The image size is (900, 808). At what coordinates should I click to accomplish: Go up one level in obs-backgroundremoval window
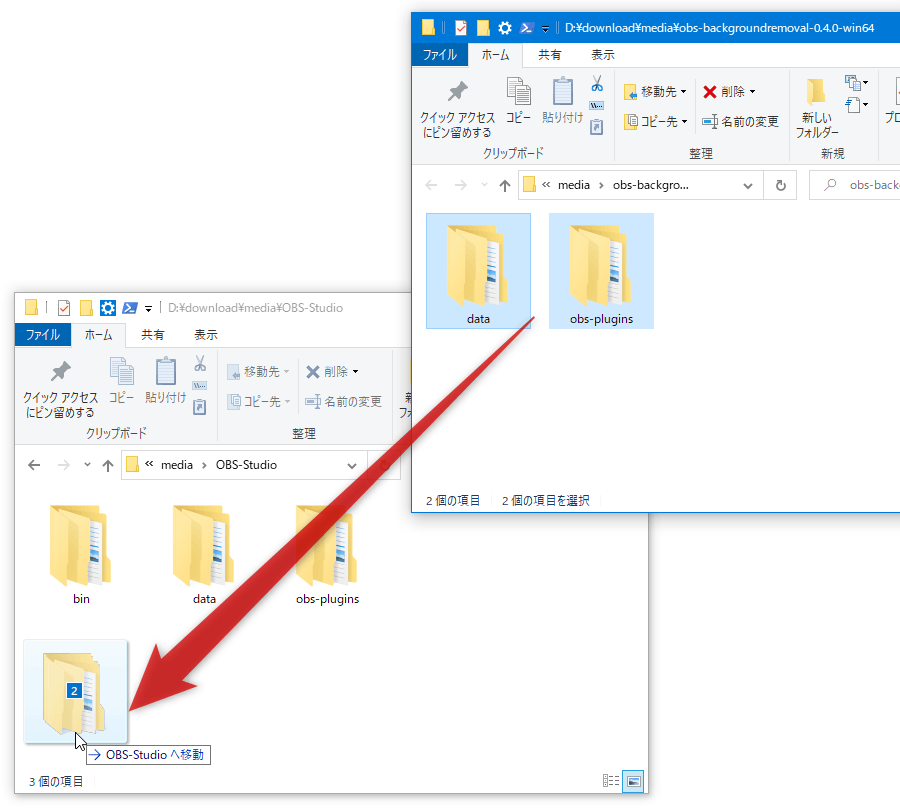click(x=505, y=185)
